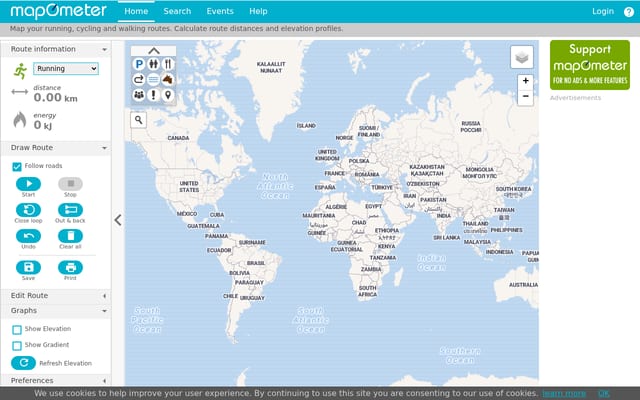Select the turn arrow marker icon
The image size is (640, 400).
[139, 79]
